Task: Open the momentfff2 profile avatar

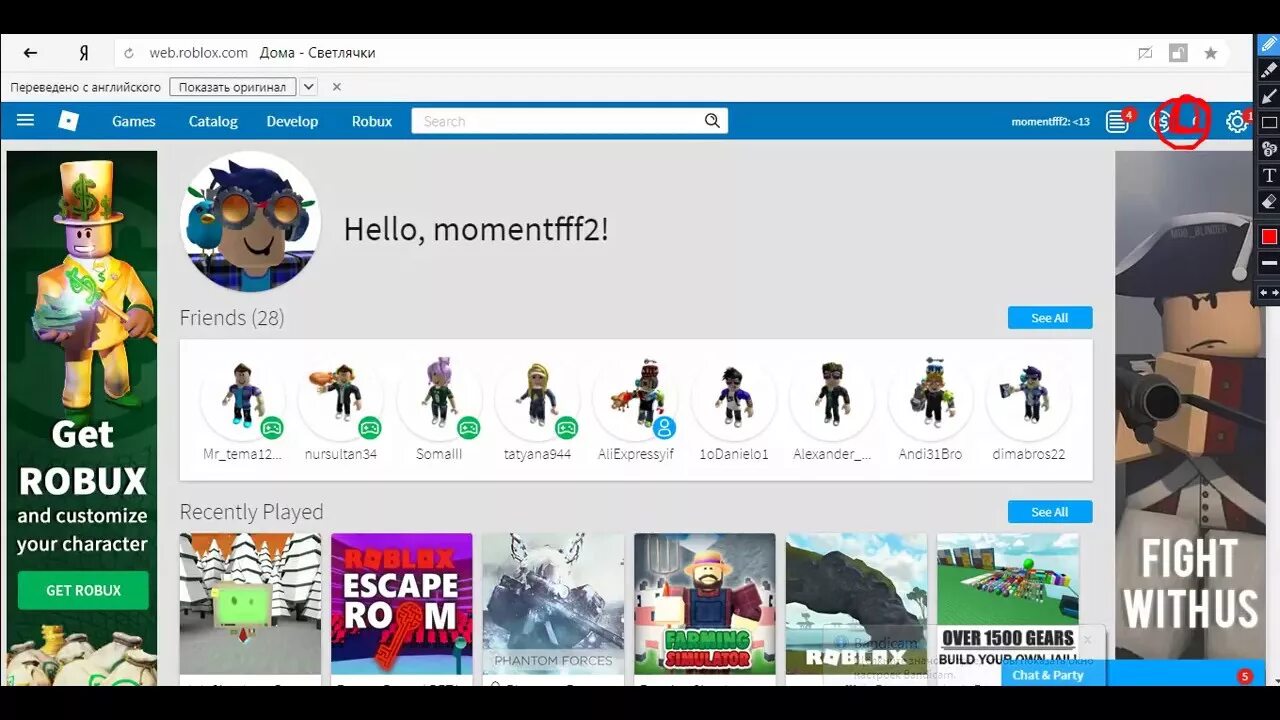Action: click(250, 222)
